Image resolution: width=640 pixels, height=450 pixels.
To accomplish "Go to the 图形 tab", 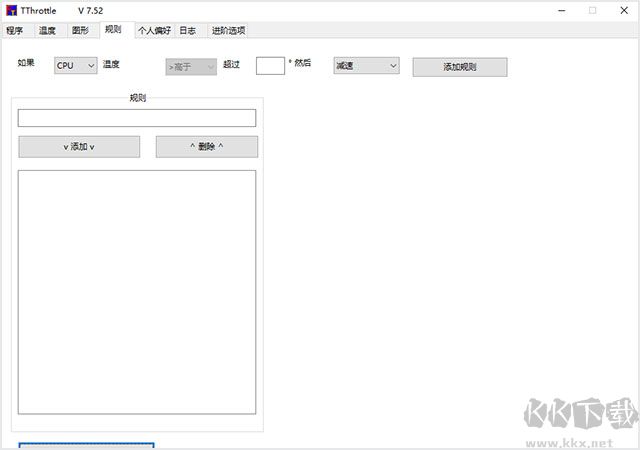I will point(80,31).
